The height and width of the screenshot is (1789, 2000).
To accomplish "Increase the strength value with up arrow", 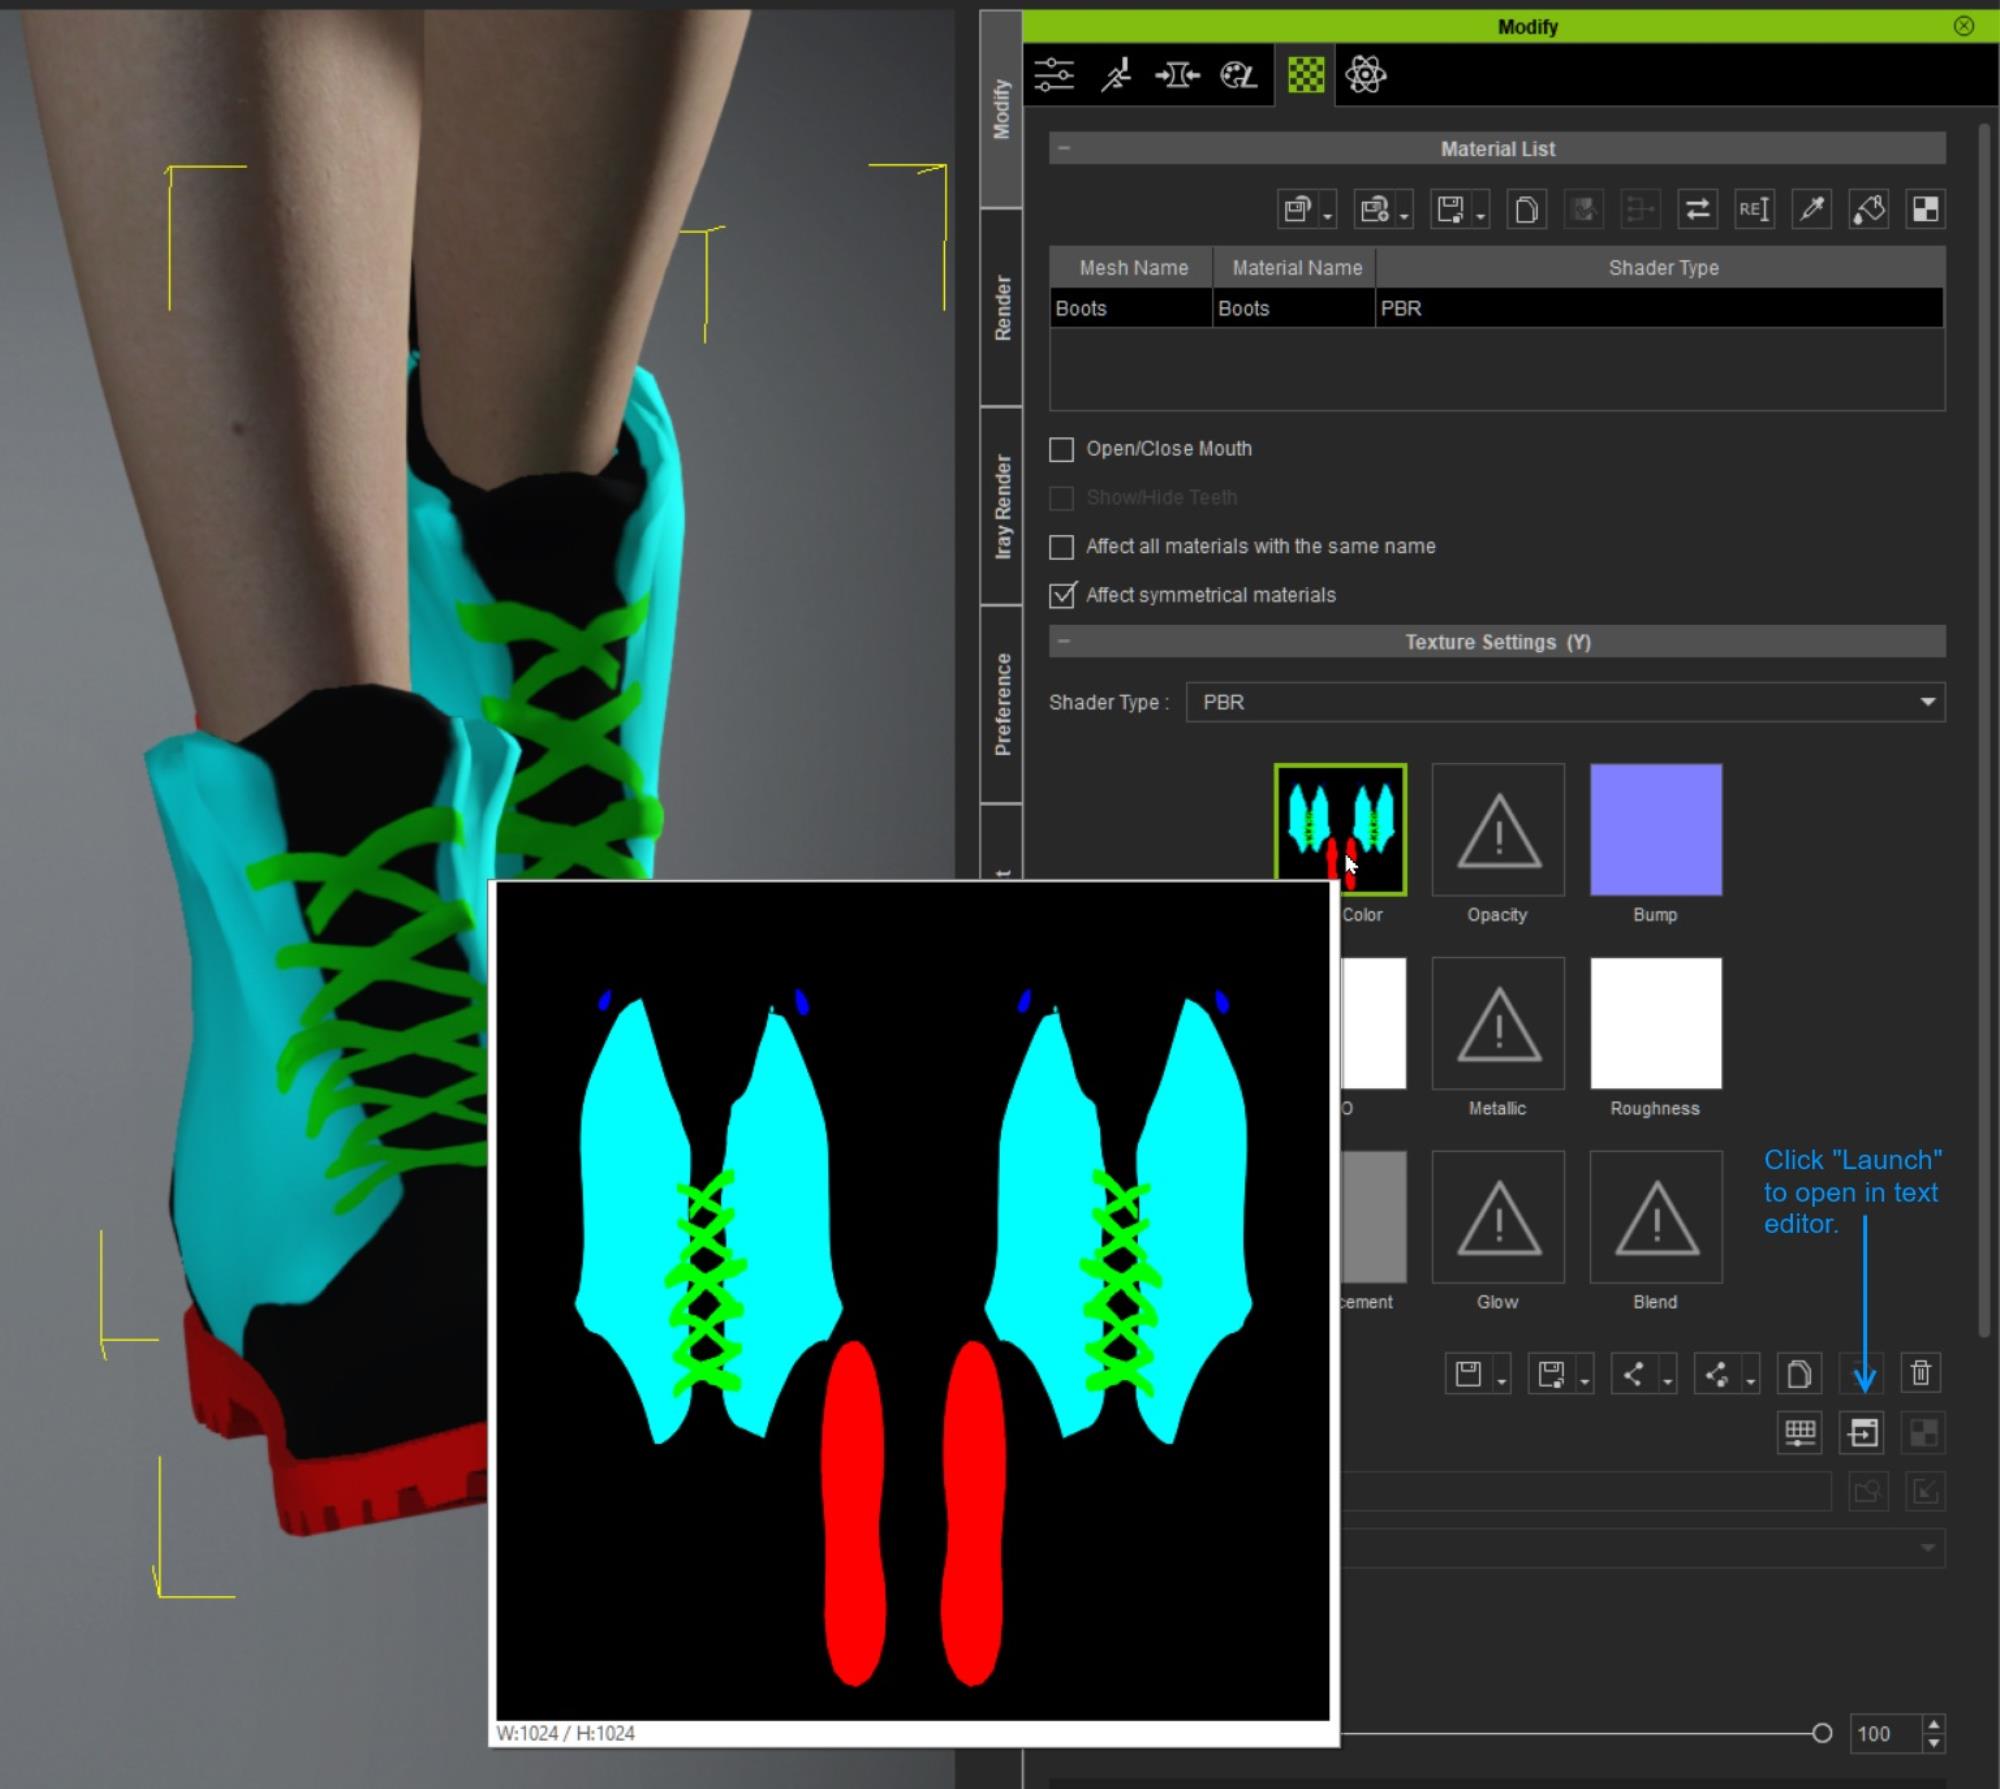I will coord(1935,1725).
